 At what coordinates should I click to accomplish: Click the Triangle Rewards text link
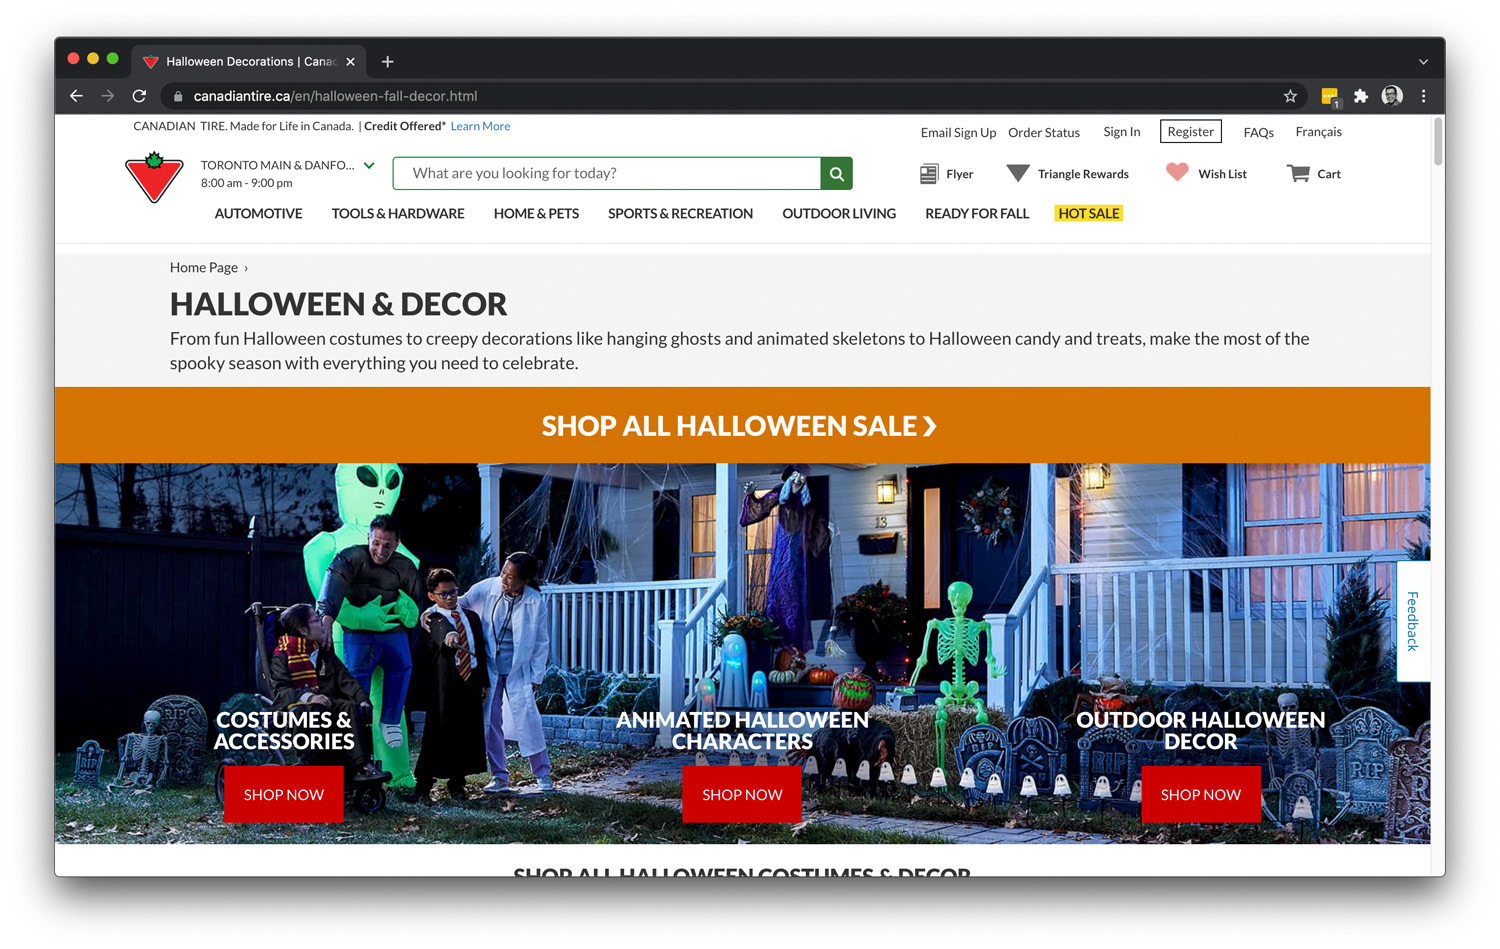1083,174
